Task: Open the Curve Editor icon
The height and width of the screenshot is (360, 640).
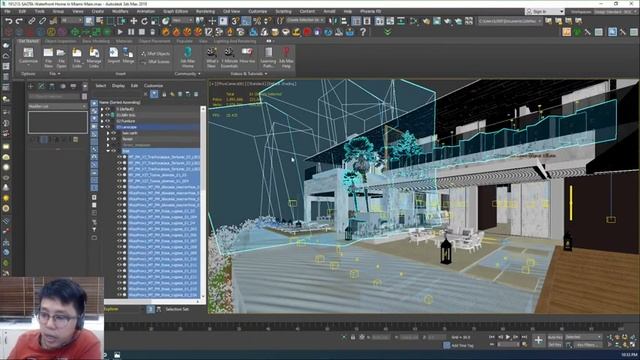Action: (390, 21)
